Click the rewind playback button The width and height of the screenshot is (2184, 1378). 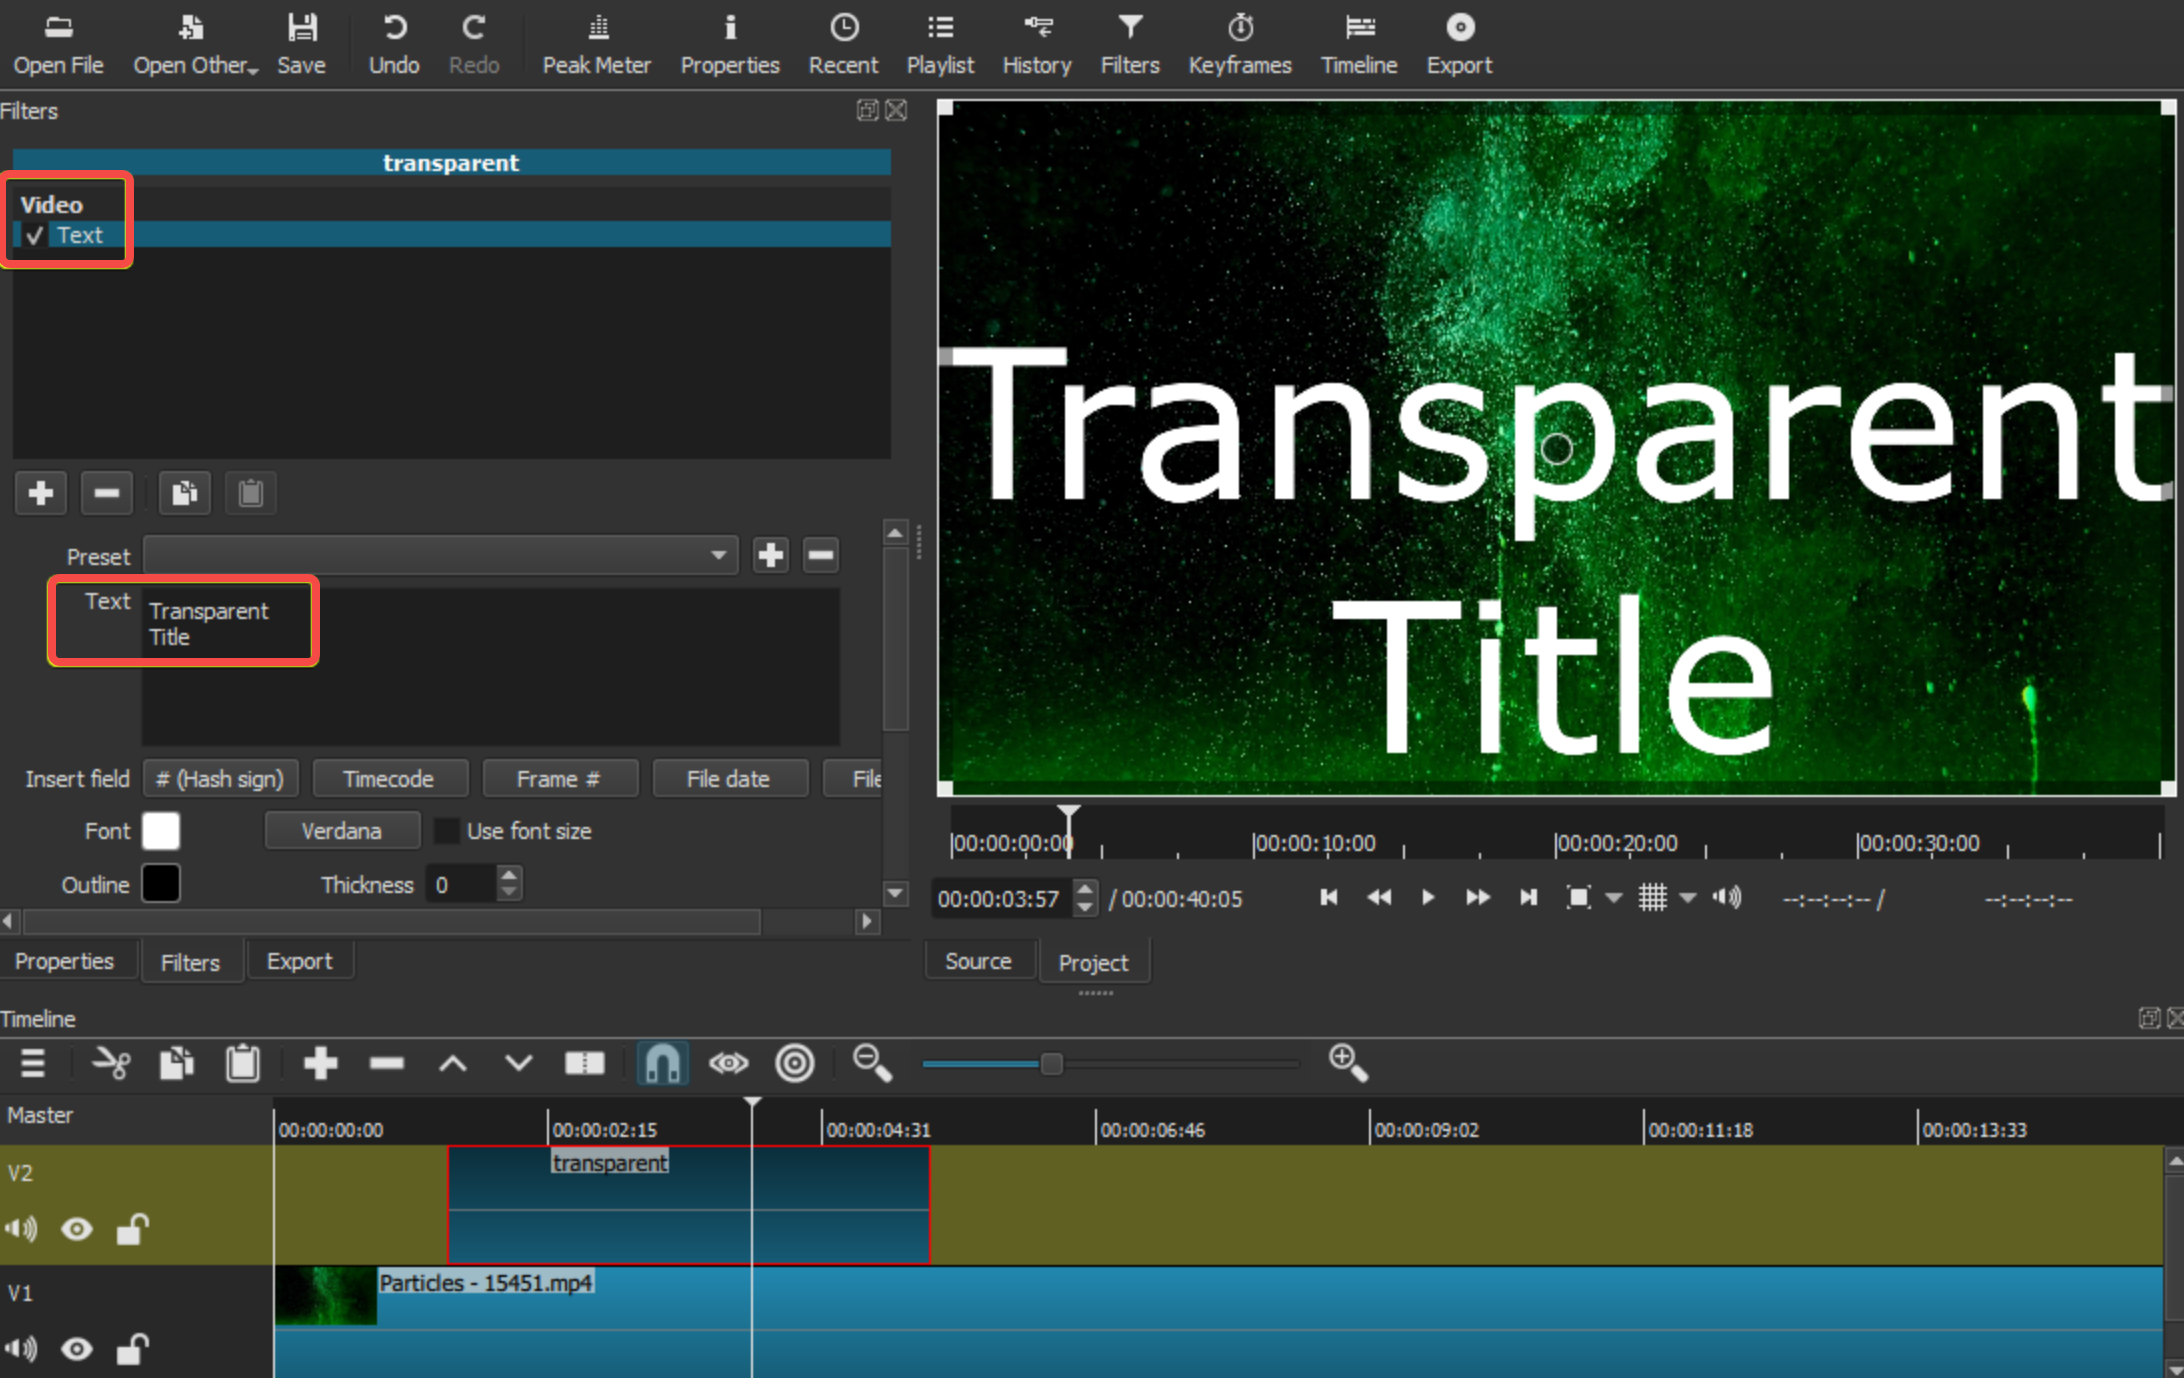point(1379,898)
